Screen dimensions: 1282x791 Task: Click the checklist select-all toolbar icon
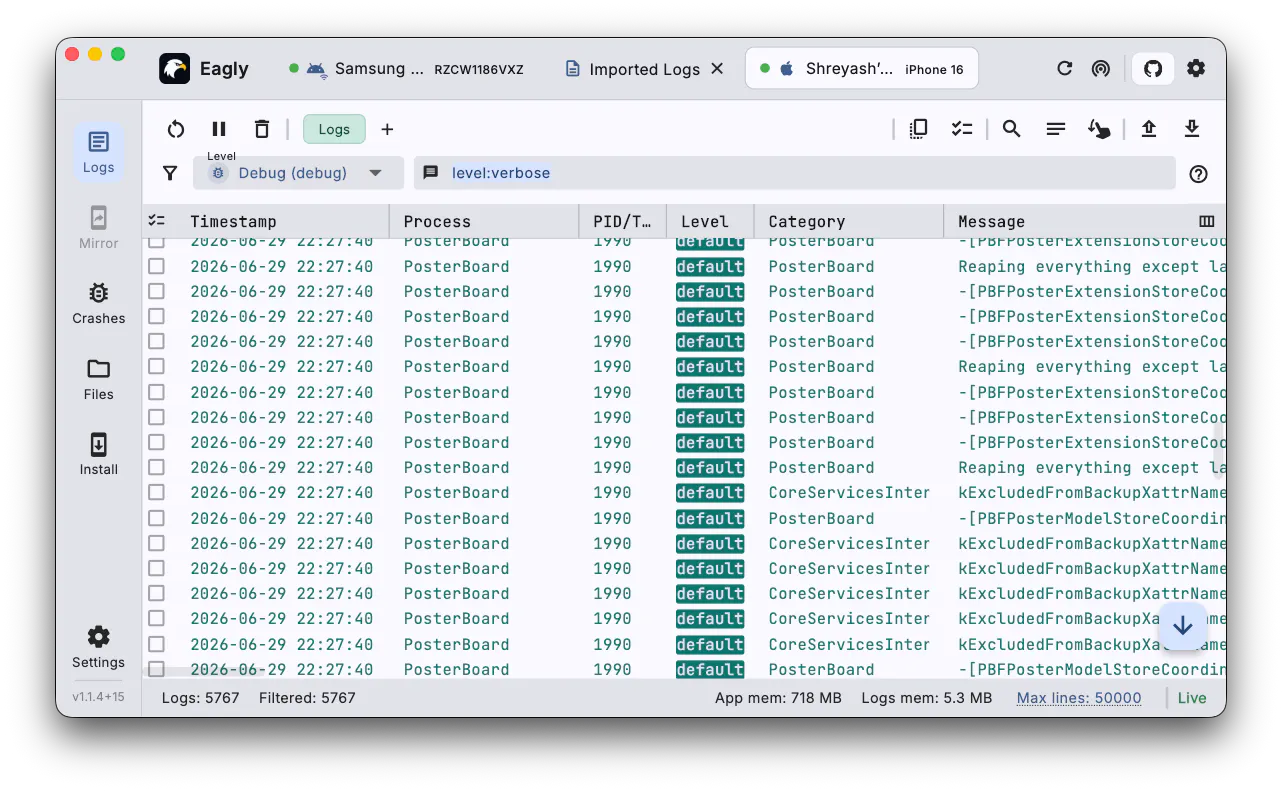point(962,129)
